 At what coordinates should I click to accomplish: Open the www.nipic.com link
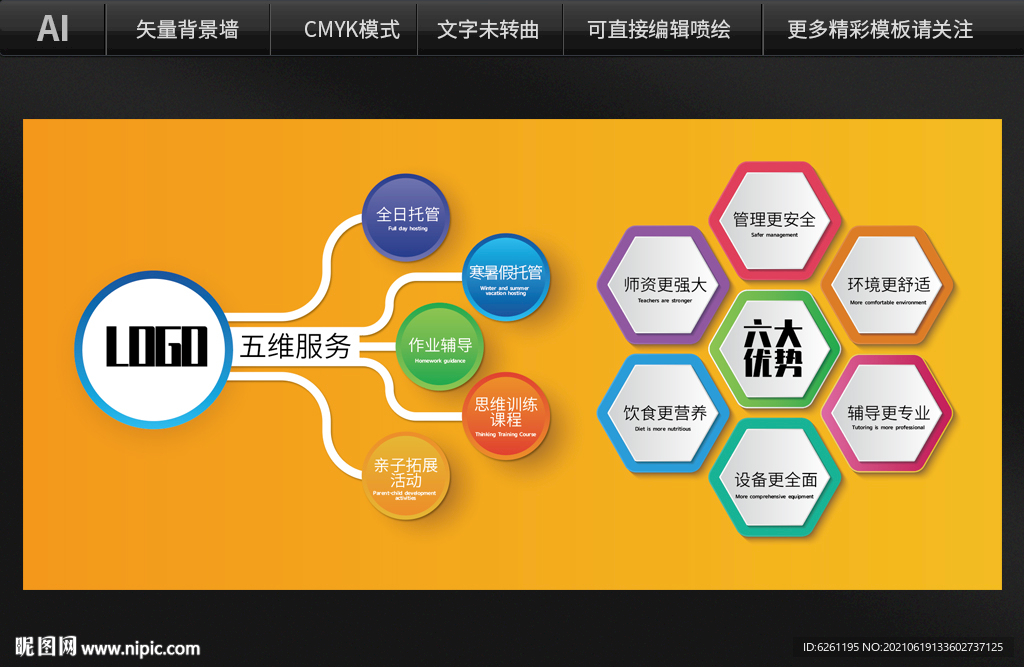[x=140, y=648]
